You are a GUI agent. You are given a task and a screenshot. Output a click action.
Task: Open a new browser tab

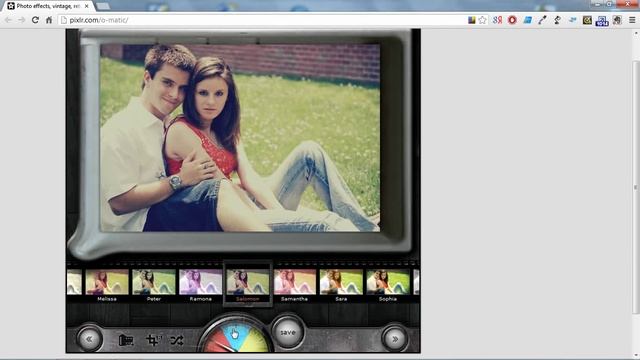(103, 6)
